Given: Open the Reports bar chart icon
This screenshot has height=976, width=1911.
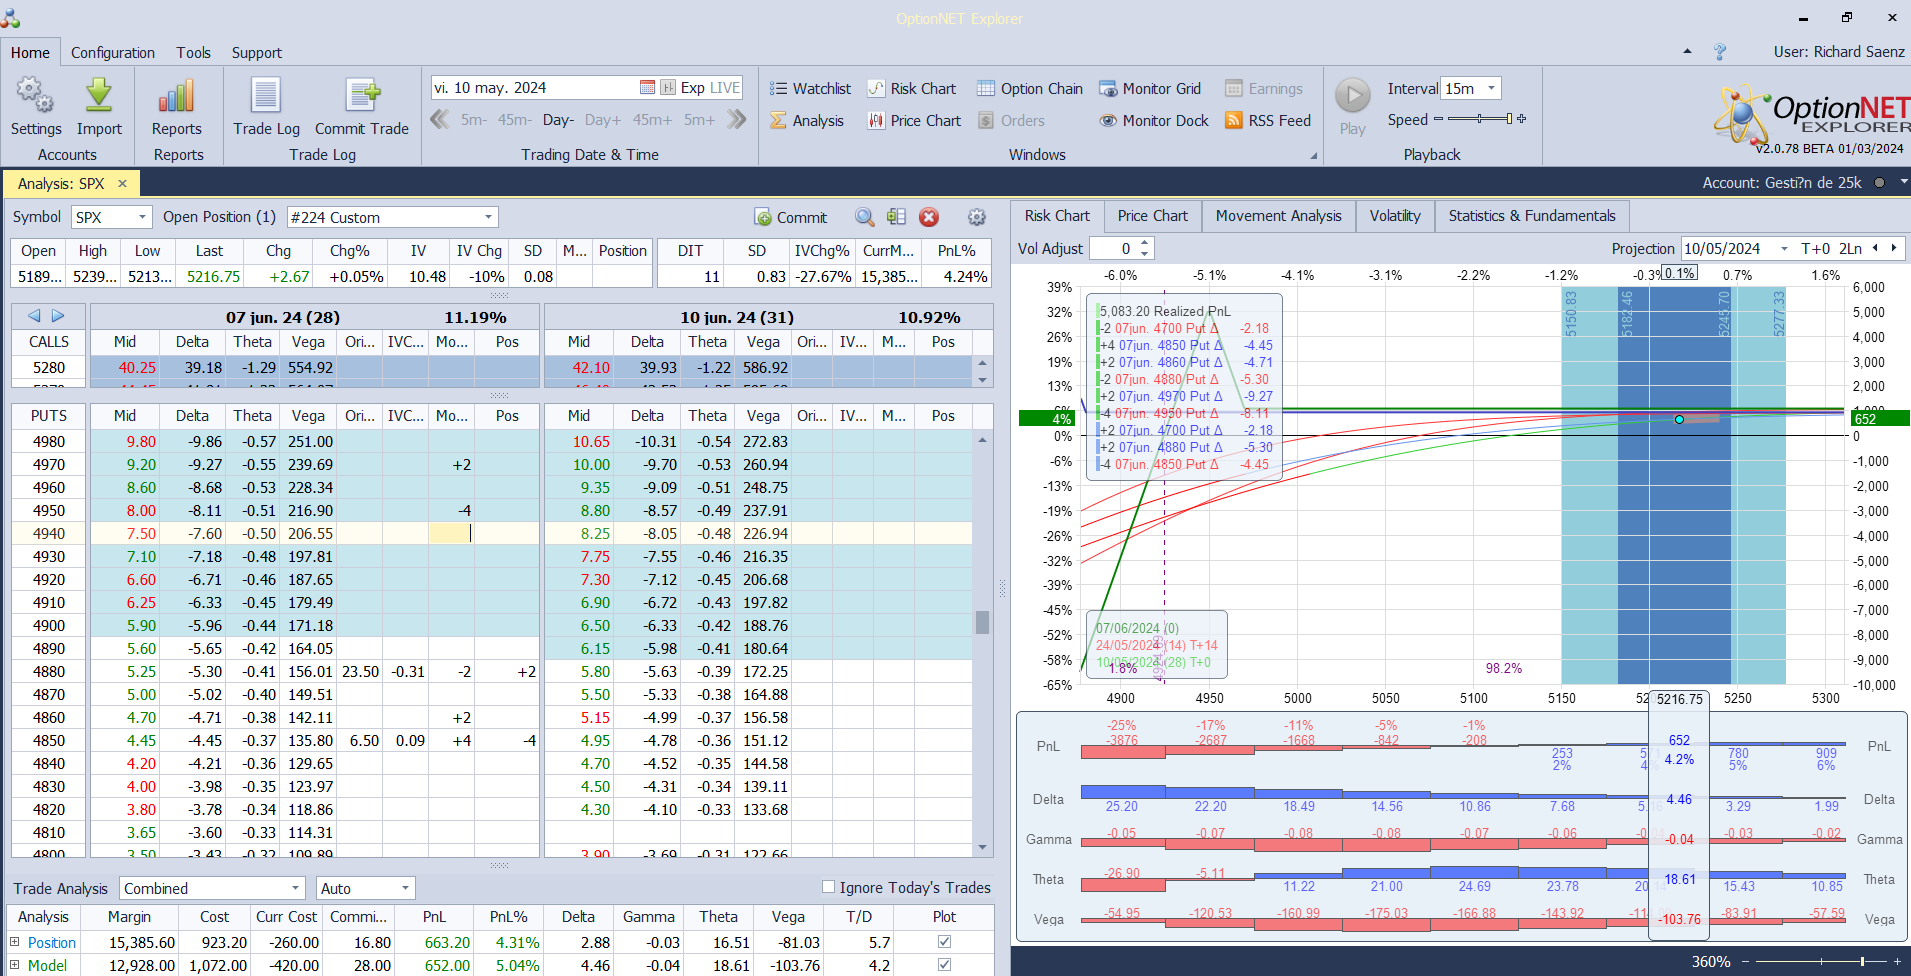Looking at the screenshot, I should pos(176,96).
